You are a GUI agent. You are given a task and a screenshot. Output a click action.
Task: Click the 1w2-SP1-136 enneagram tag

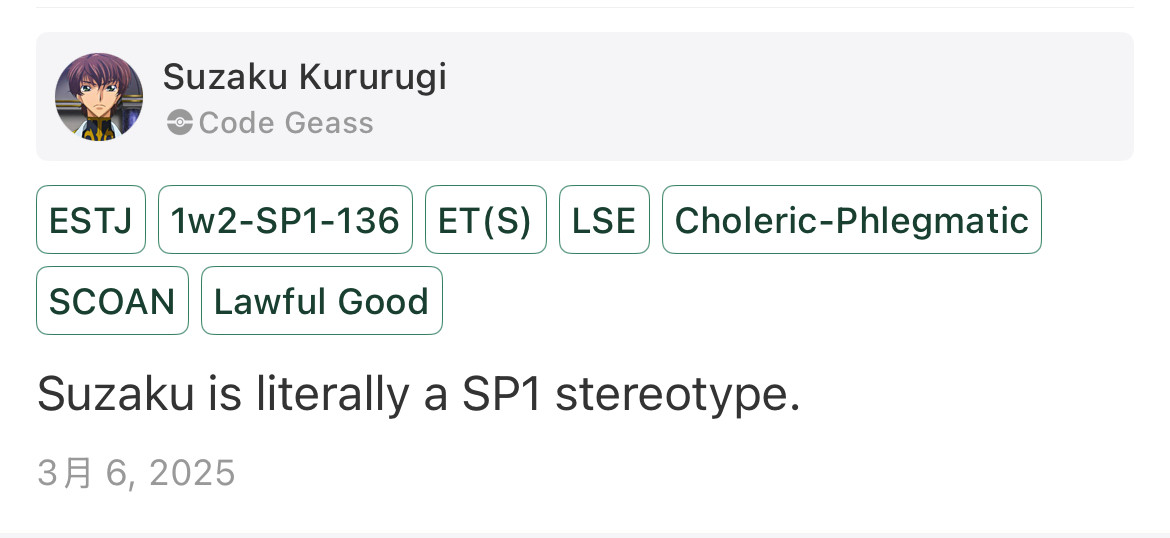(285, 220)
